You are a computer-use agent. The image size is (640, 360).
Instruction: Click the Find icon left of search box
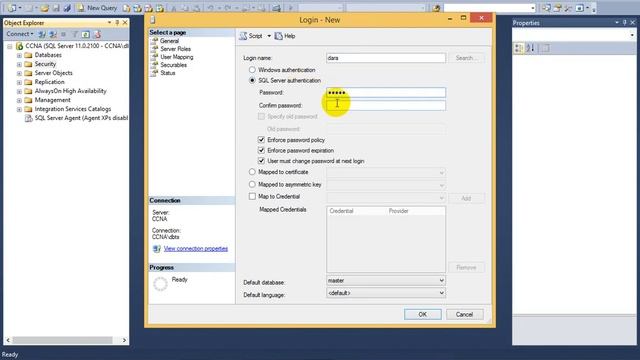436,8
